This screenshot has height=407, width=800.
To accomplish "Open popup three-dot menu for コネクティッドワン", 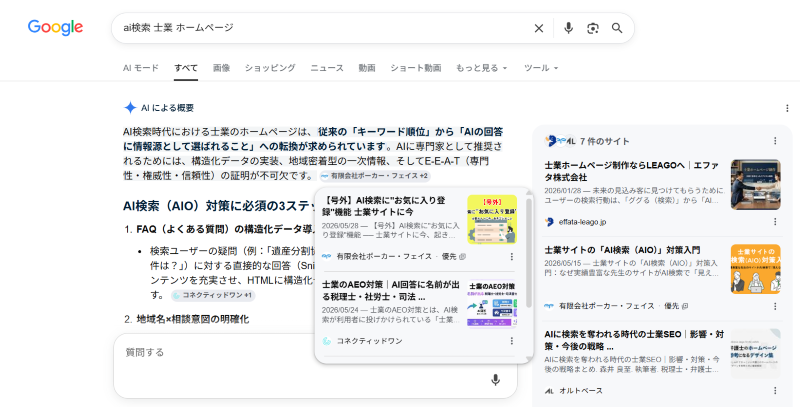I will tap(512, 341).
